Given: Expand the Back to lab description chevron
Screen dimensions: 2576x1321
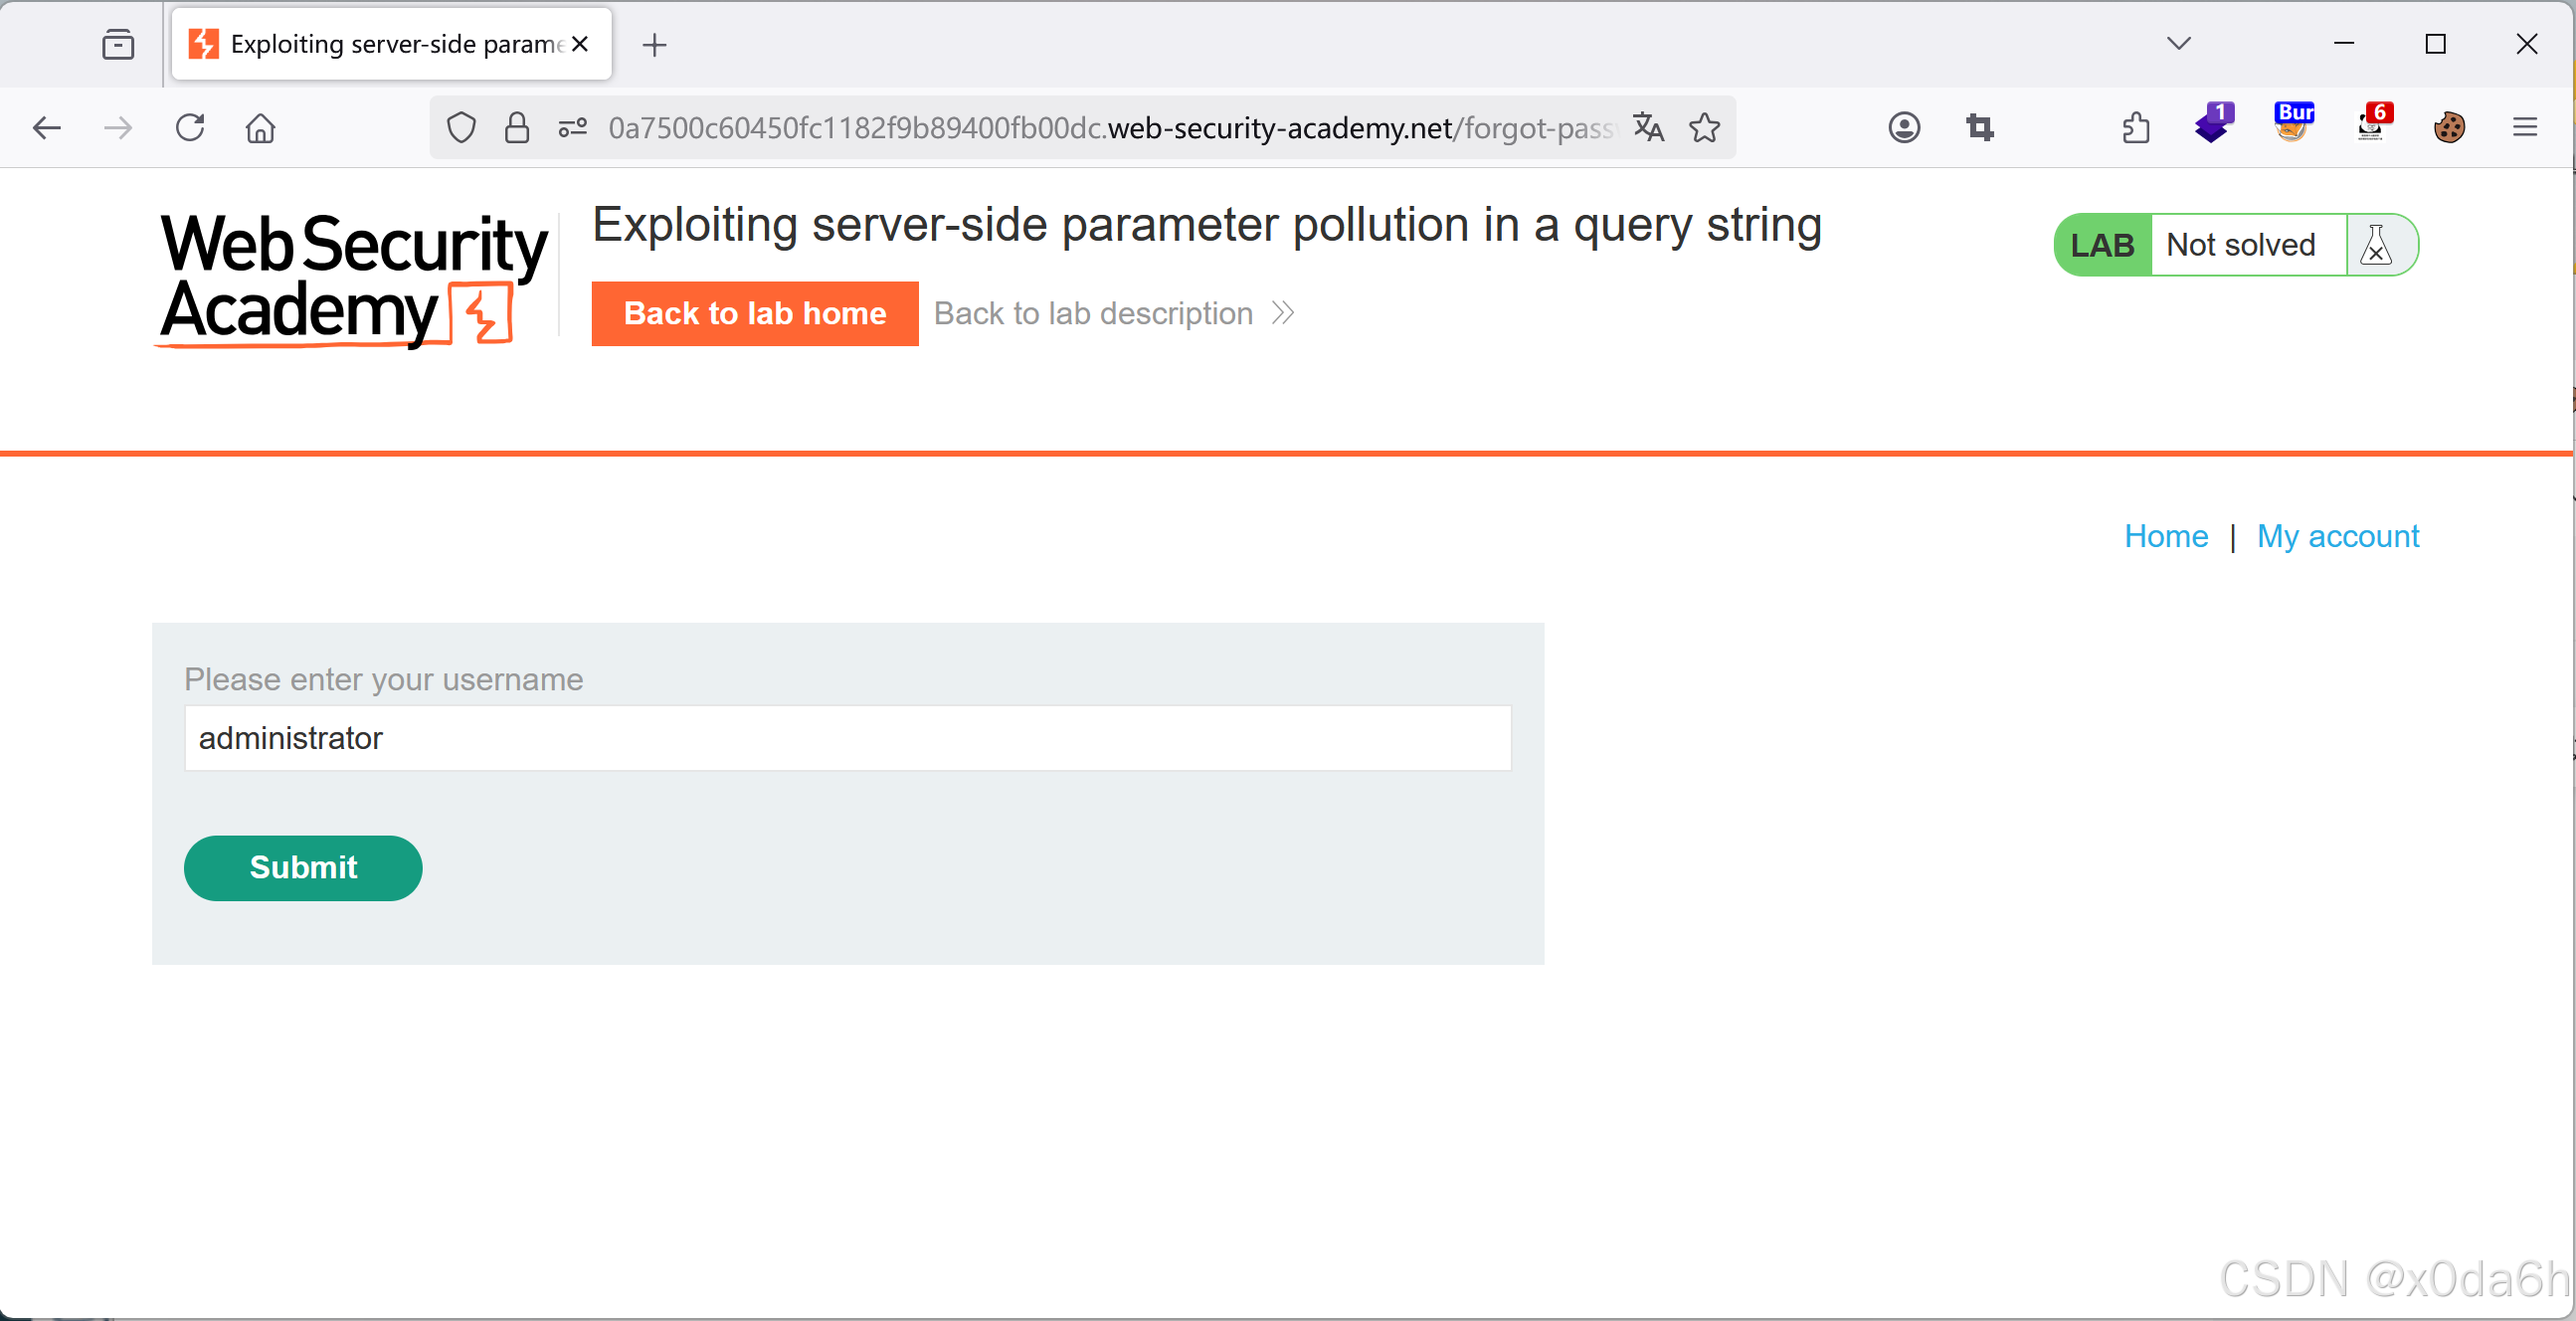Looking at the screenshot, I should 1282,313.
